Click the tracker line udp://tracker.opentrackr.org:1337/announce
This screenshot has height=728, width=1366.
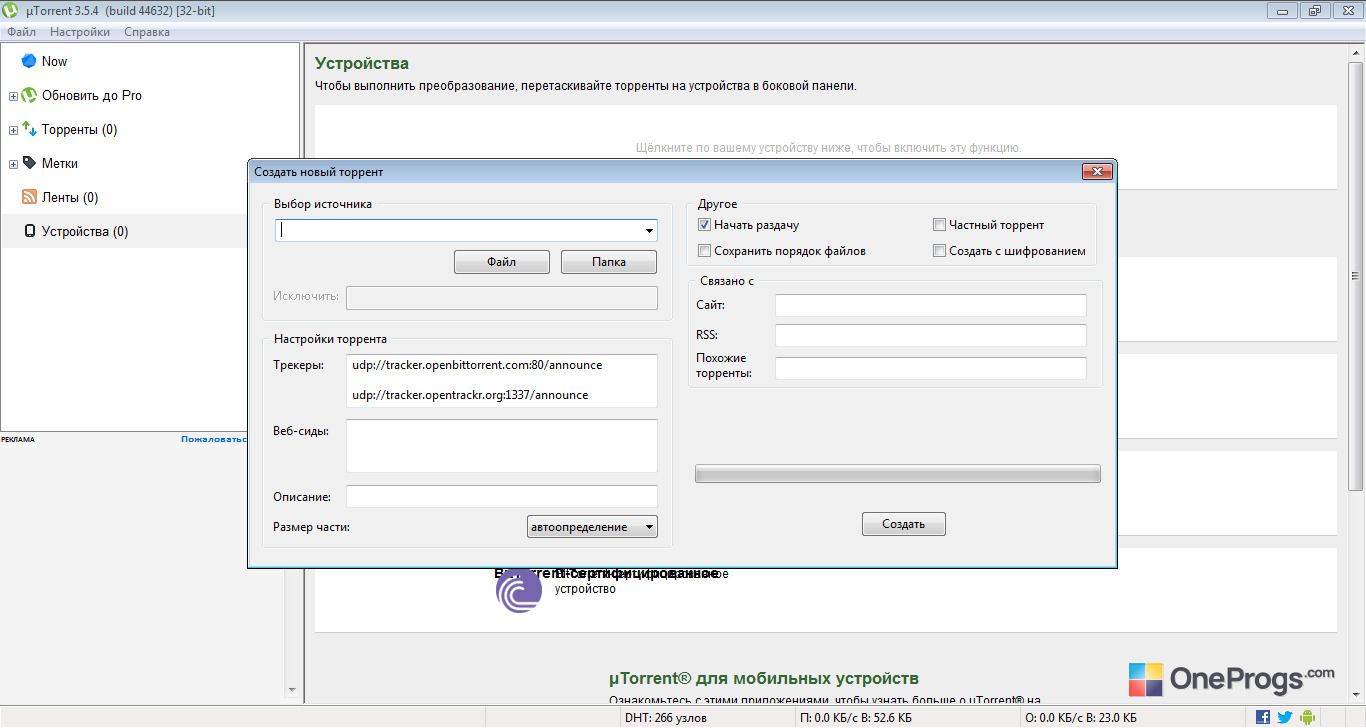tap(470, 395)
